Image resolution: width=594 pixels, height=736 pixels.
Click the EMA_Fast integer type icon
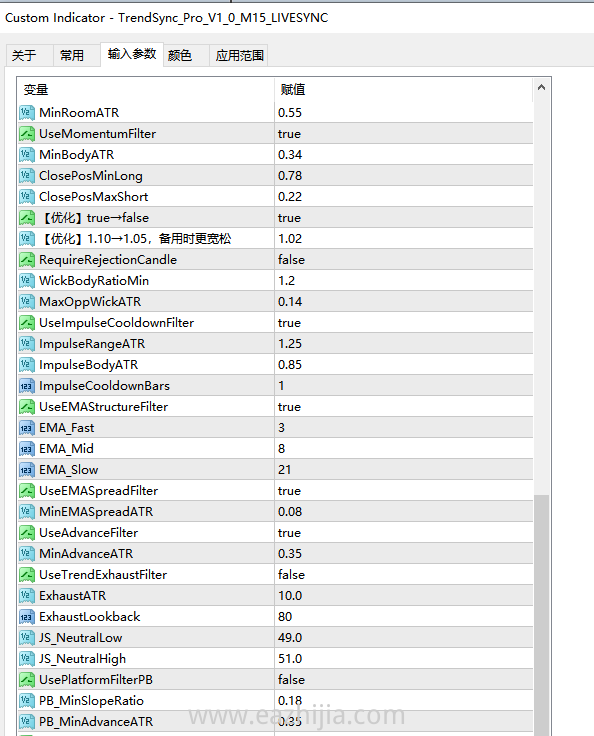pos(27,428)
